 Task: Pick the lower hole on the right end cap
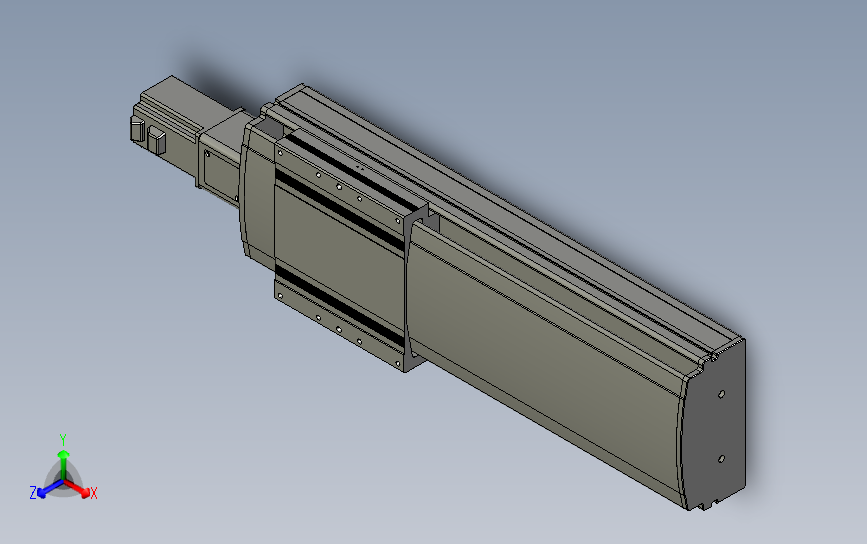(x=722, y=459)
